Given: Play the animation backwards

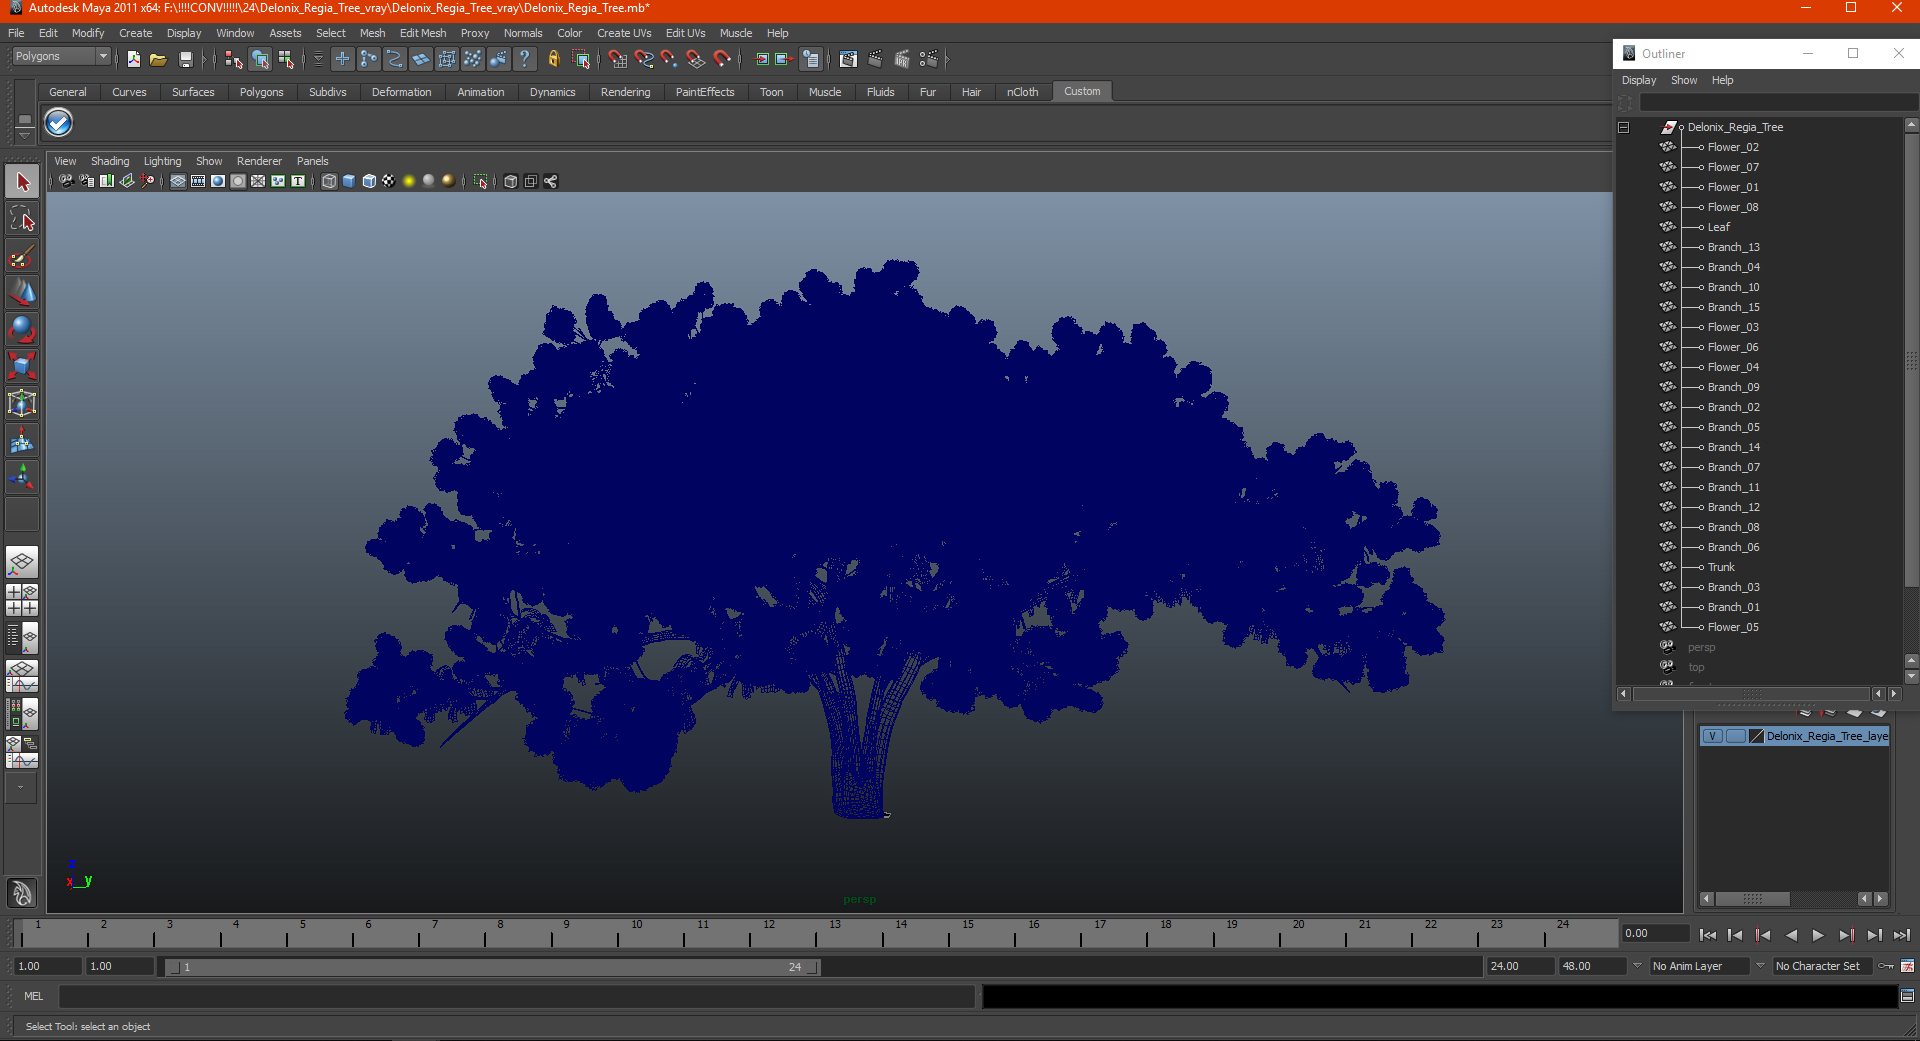Looking at the screenshot, I should pos(1791,935).
